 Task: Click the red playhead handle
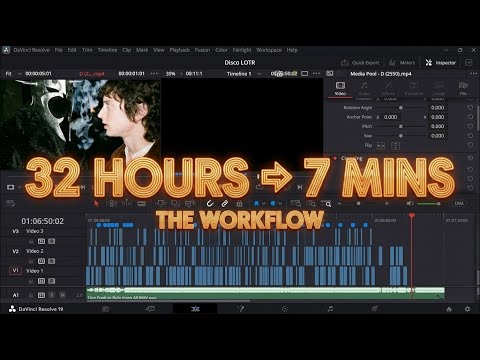[x=412, y=216]
